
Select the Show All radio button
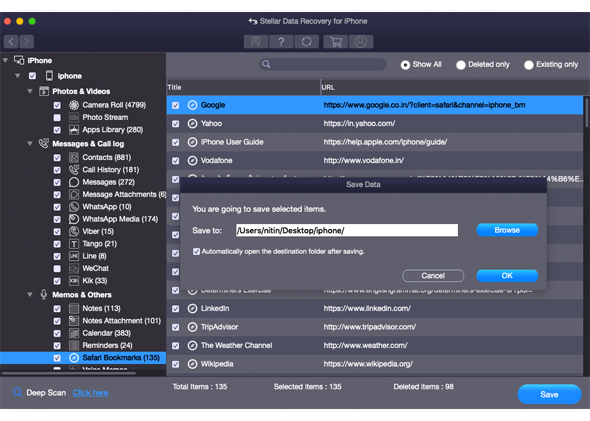[x=405, y=65]
